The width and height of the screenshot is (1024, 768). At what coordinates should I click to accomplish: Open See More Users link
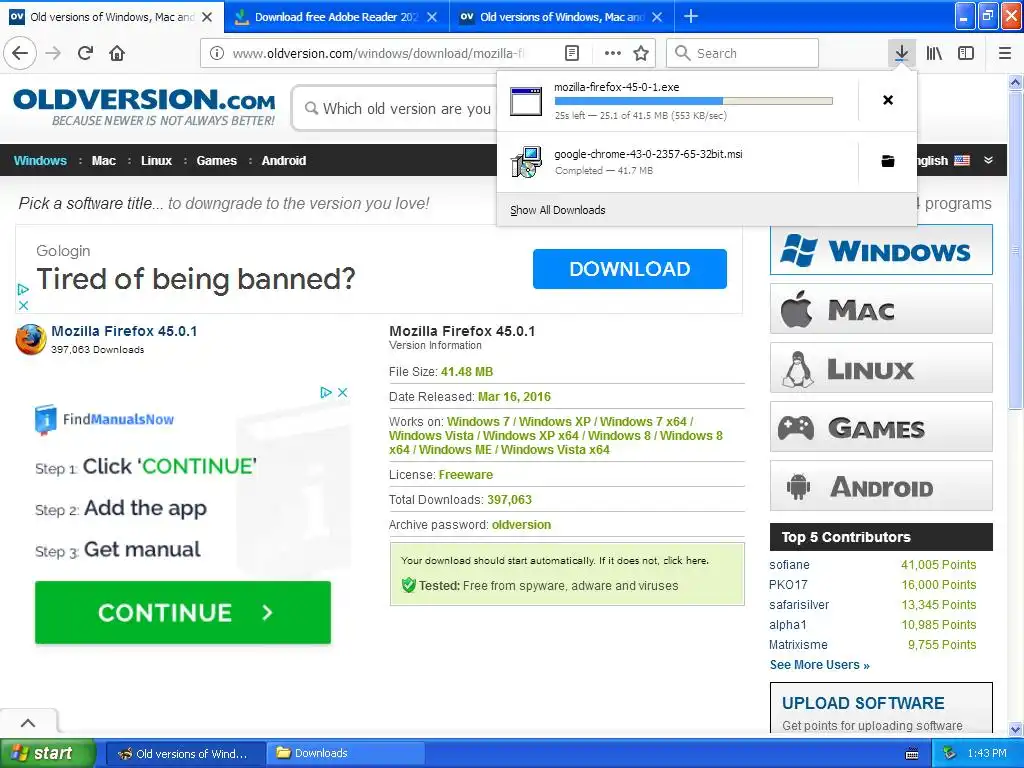click(x=820, y=665)
